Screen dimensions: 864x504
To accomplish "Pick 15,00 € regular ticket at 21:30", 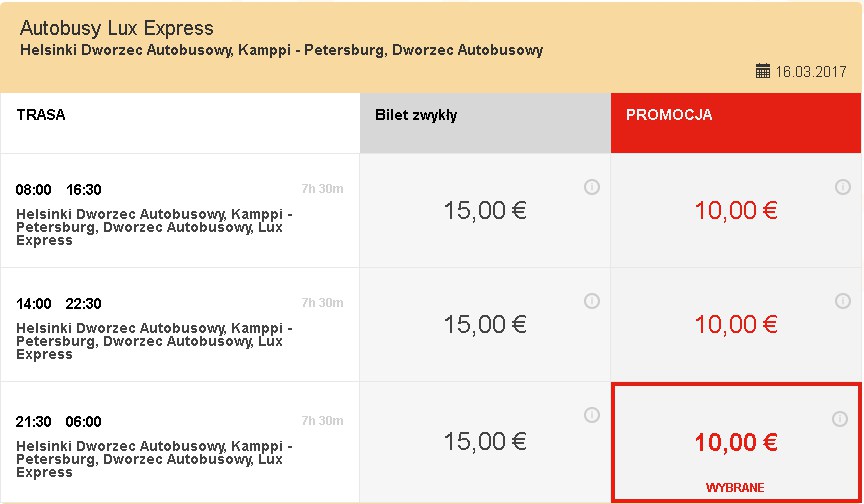I will [485, 442].
